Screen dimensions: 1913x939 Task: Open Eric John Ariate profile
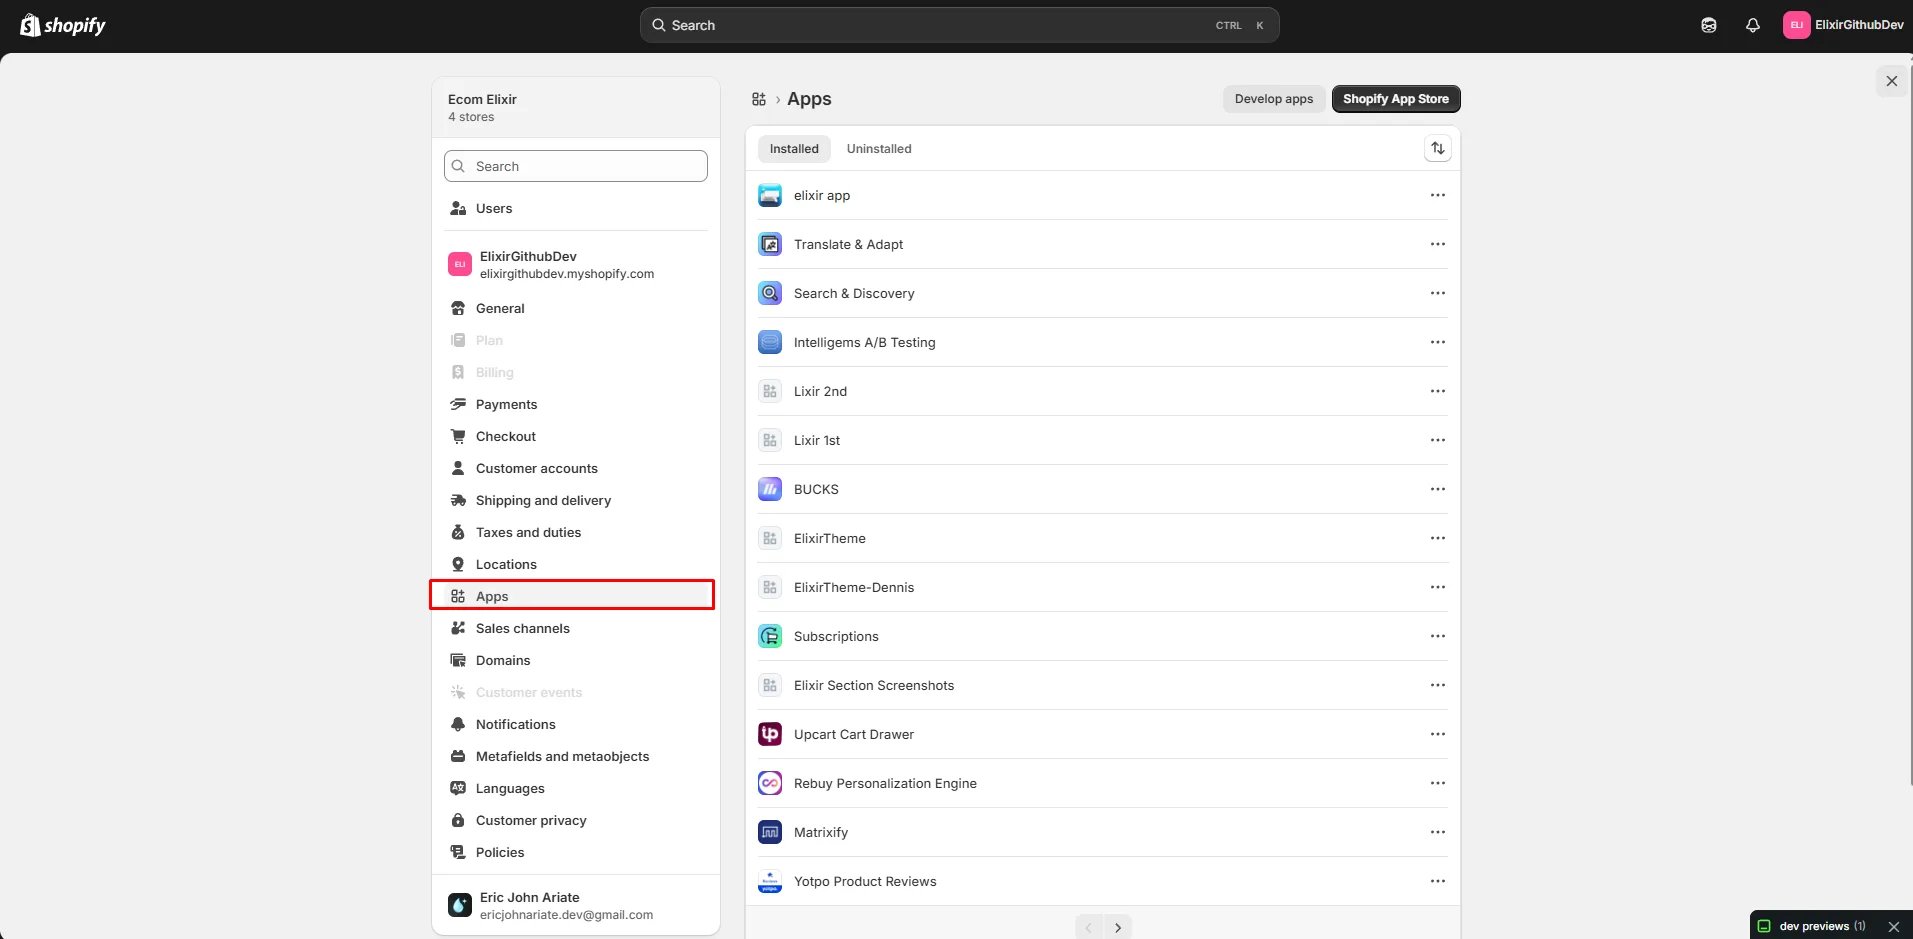pos(576,905)
